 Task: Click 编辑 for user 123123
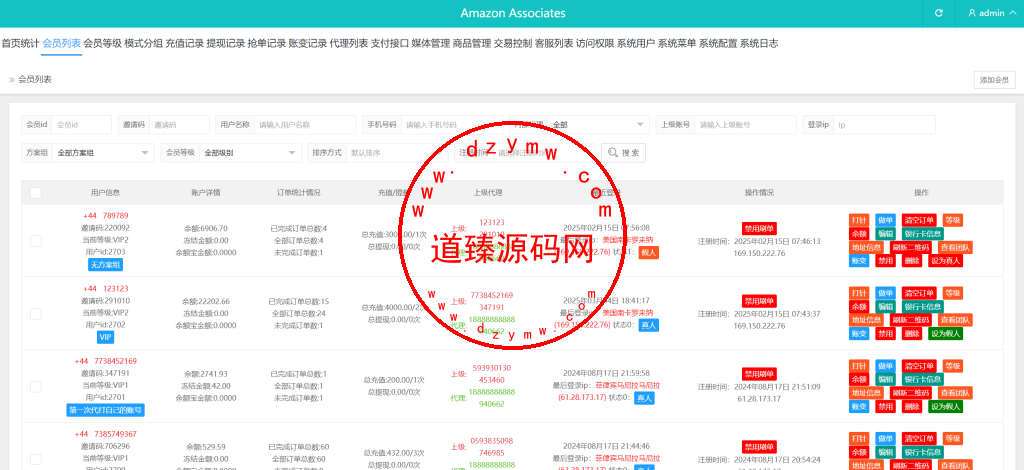click(x=886, y=306)
